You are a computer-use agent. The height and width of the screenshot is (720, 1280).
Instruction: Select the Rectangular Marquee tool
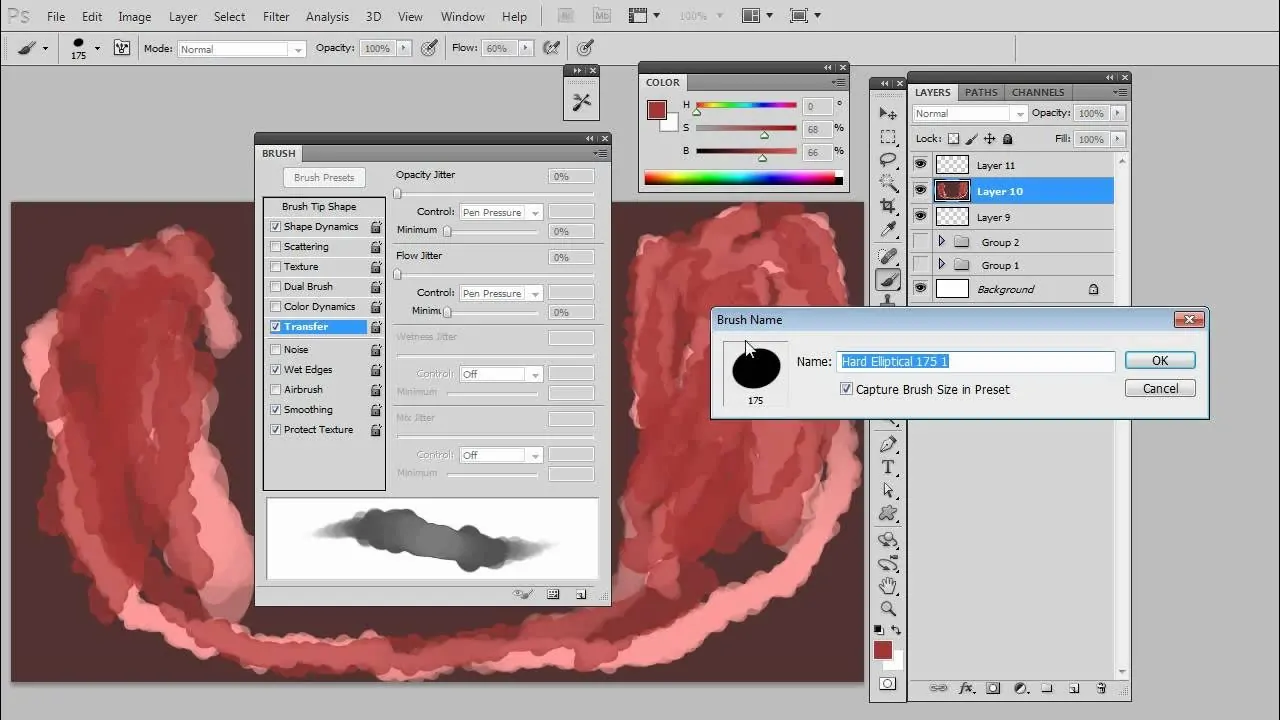(888, 137)
